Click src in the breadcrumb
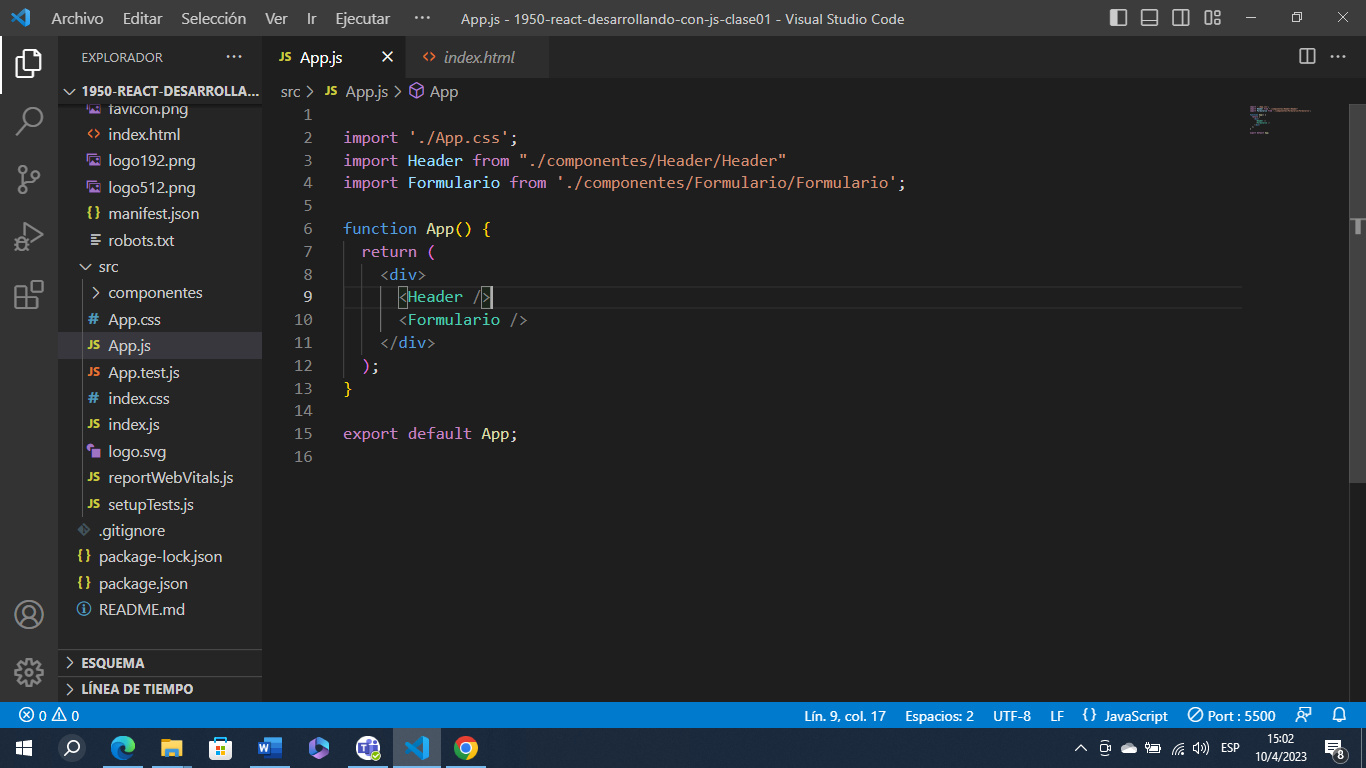Screen dimensions: 1366x768 tap(290, 91)
